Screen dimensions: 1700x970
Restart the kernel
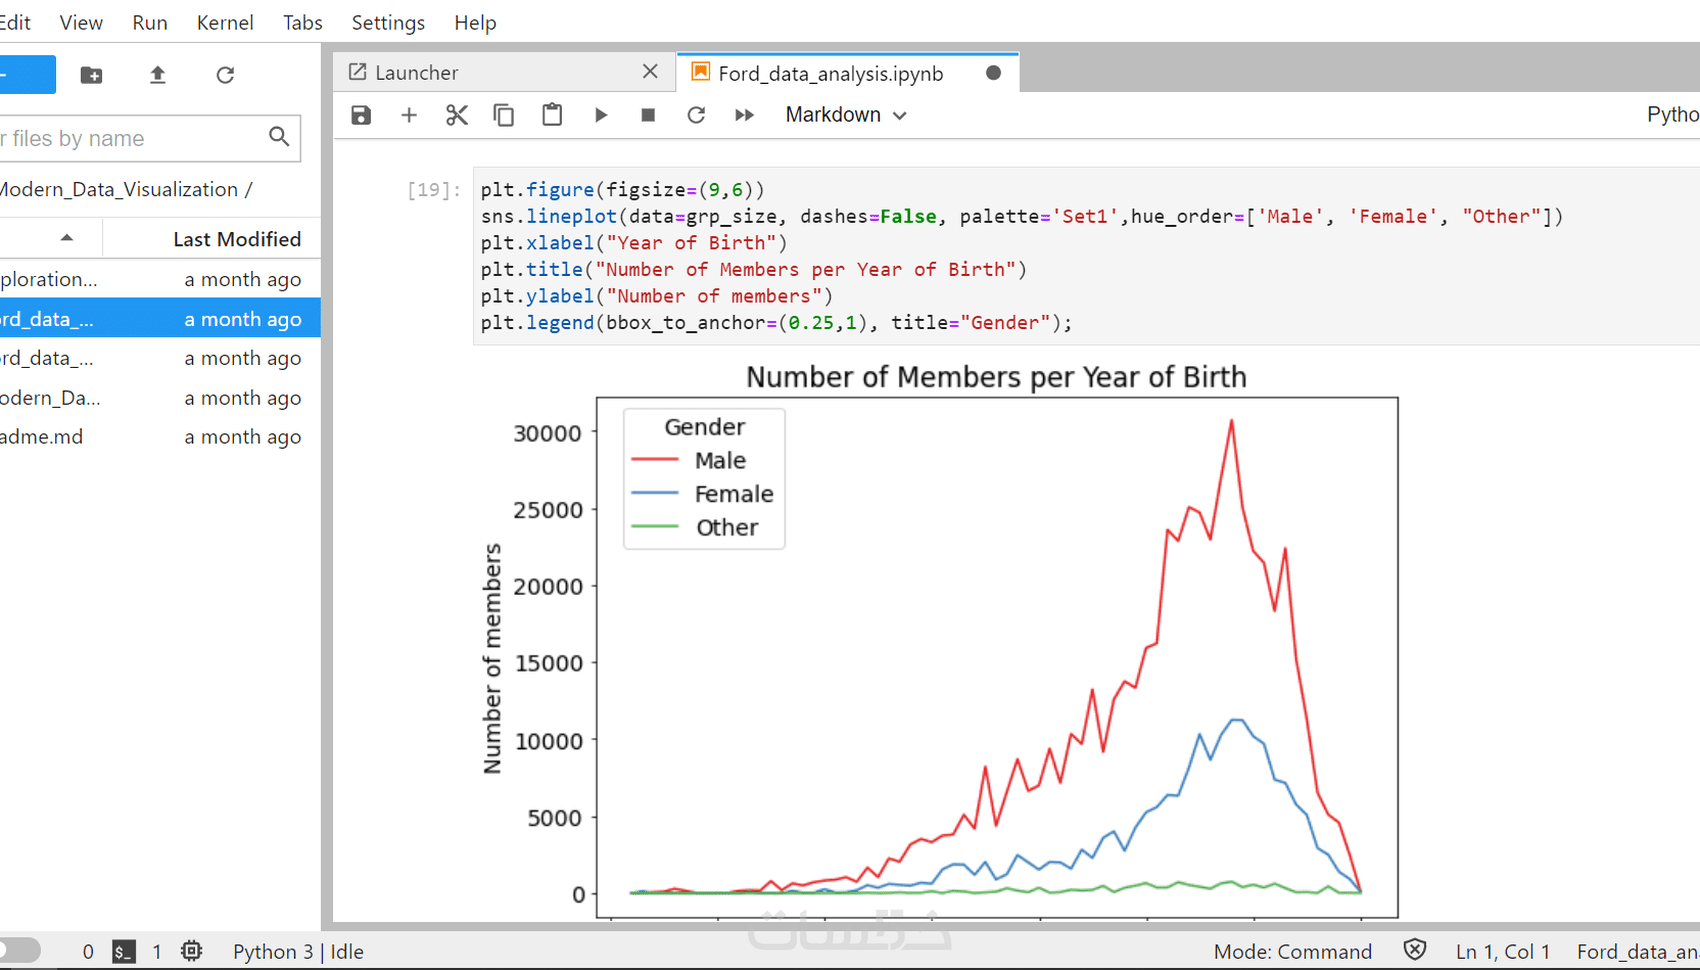696,114
